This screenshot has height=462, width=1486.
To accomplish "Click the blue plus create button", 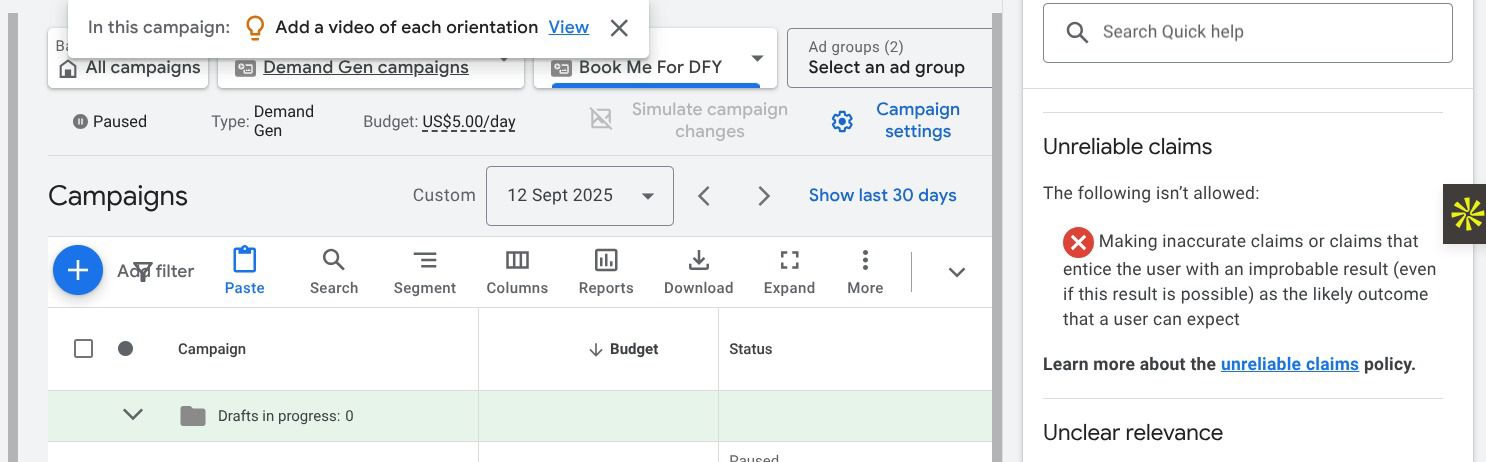I will 78,270.
